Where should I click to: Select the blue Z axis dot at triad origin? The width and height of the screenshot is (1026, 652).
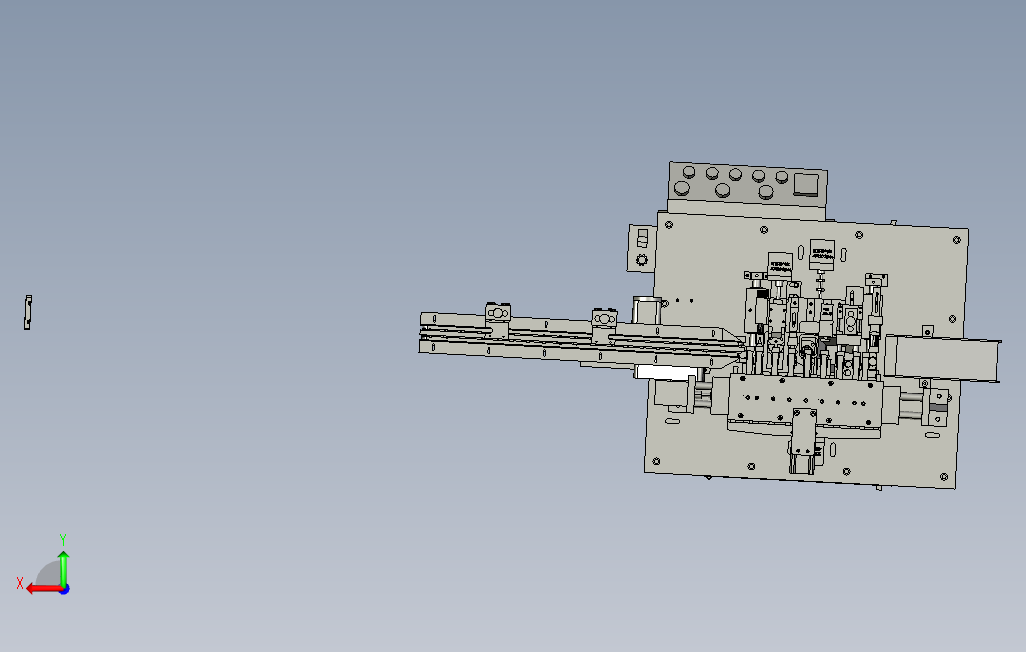pyautogui.click(x=65, y=590)
